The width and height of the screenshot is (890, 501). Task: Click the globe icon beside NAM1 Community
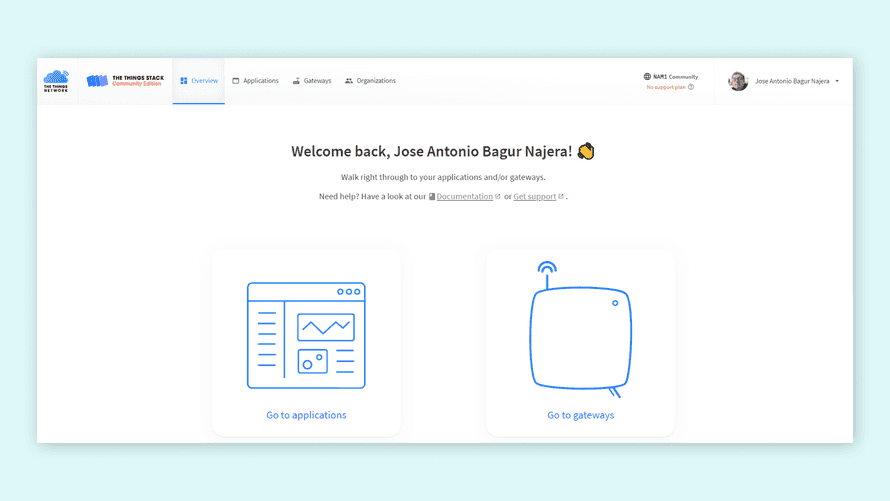tap(647, 76)
